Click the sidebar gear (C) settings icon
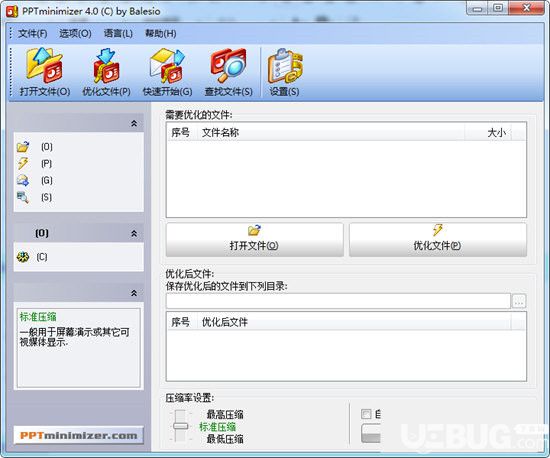 click(x=23, y=257)
